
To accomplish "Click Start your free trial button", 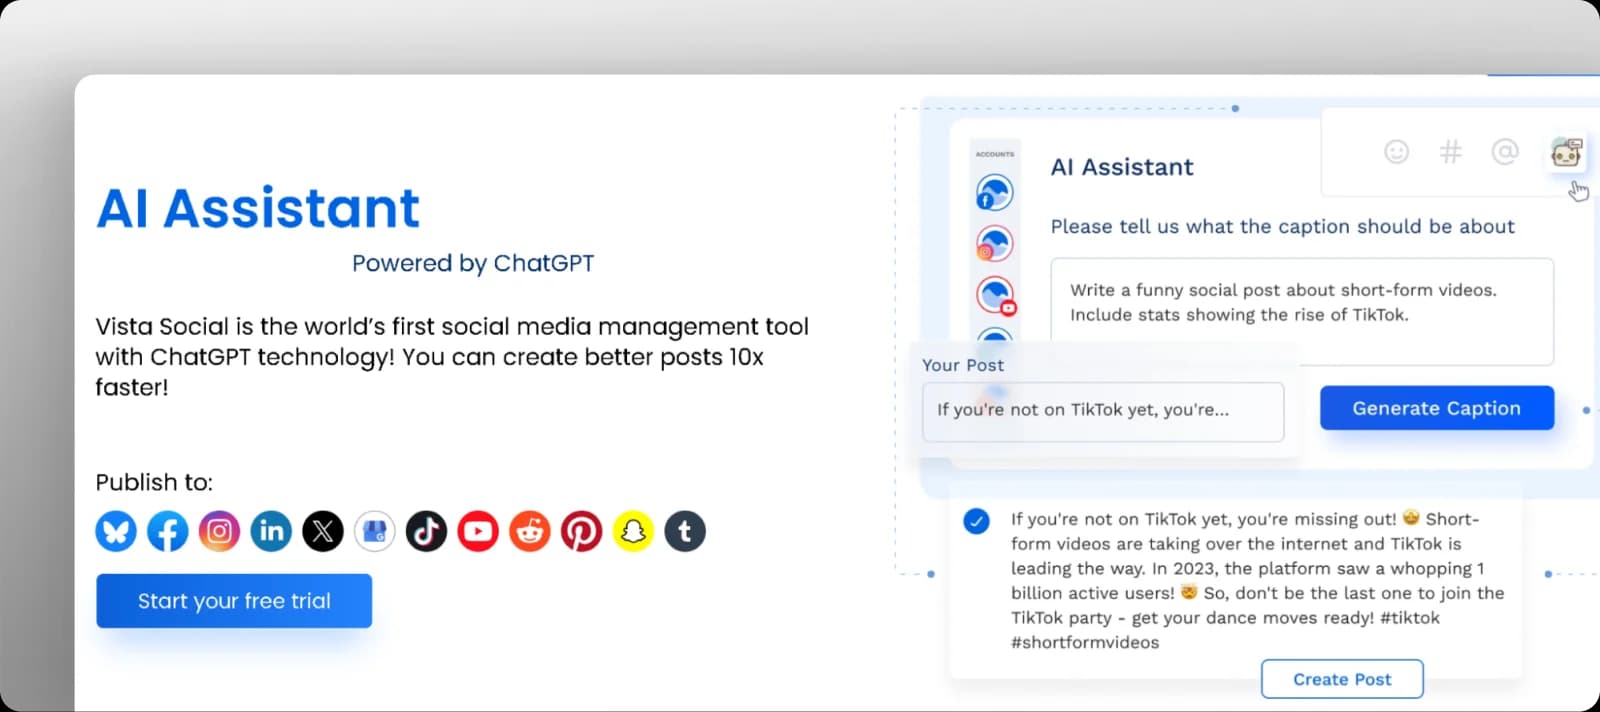I will 234,601.
